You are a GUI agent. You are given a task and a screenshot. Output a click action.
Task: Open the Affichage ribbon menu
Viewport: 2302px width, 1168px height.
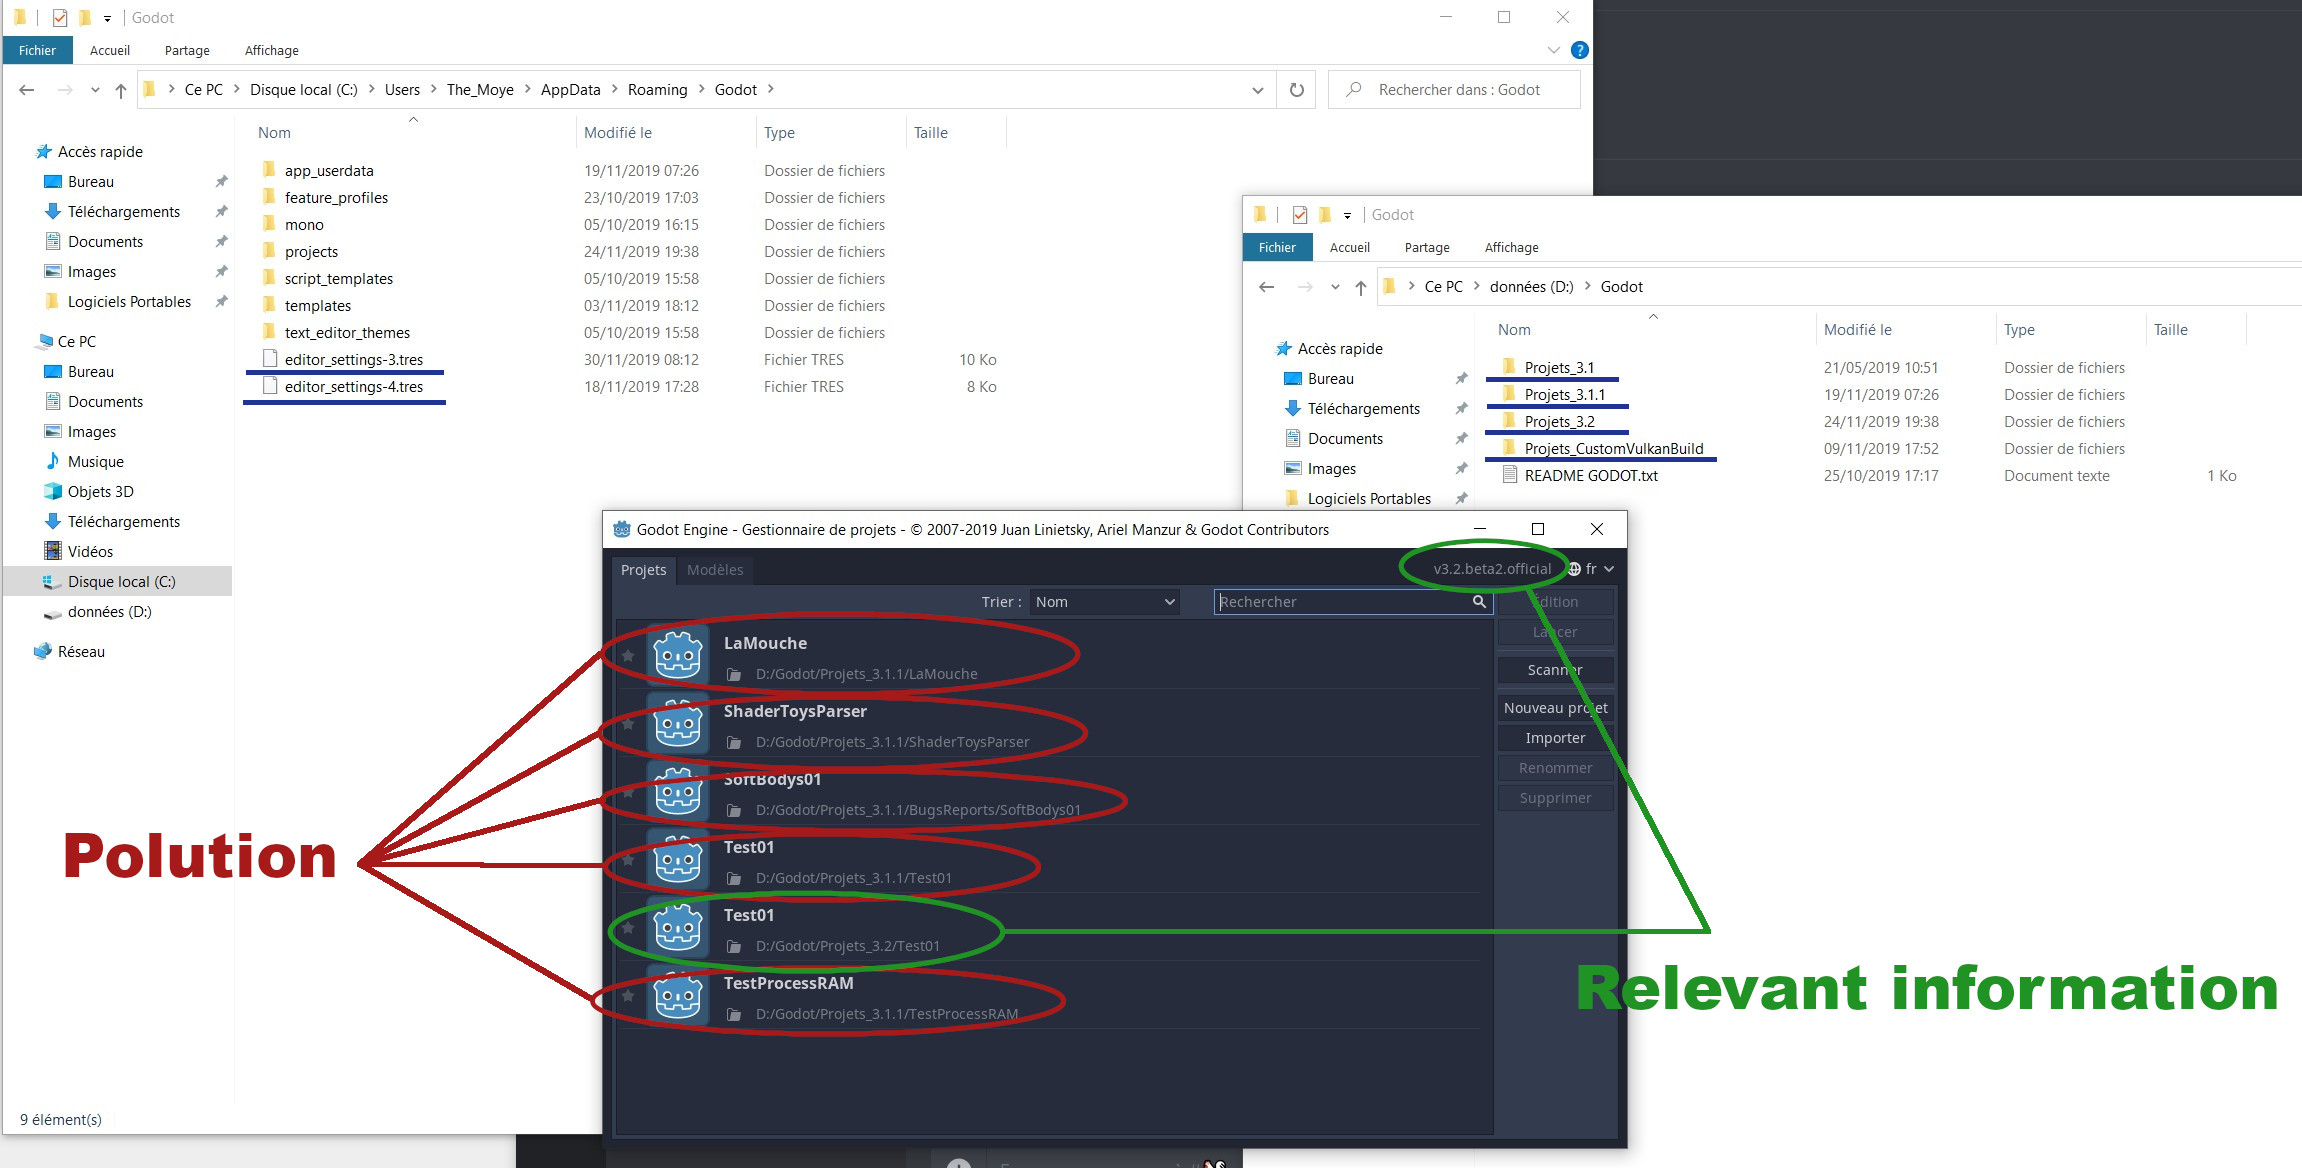pyautogui.click(x=271, y=50)
